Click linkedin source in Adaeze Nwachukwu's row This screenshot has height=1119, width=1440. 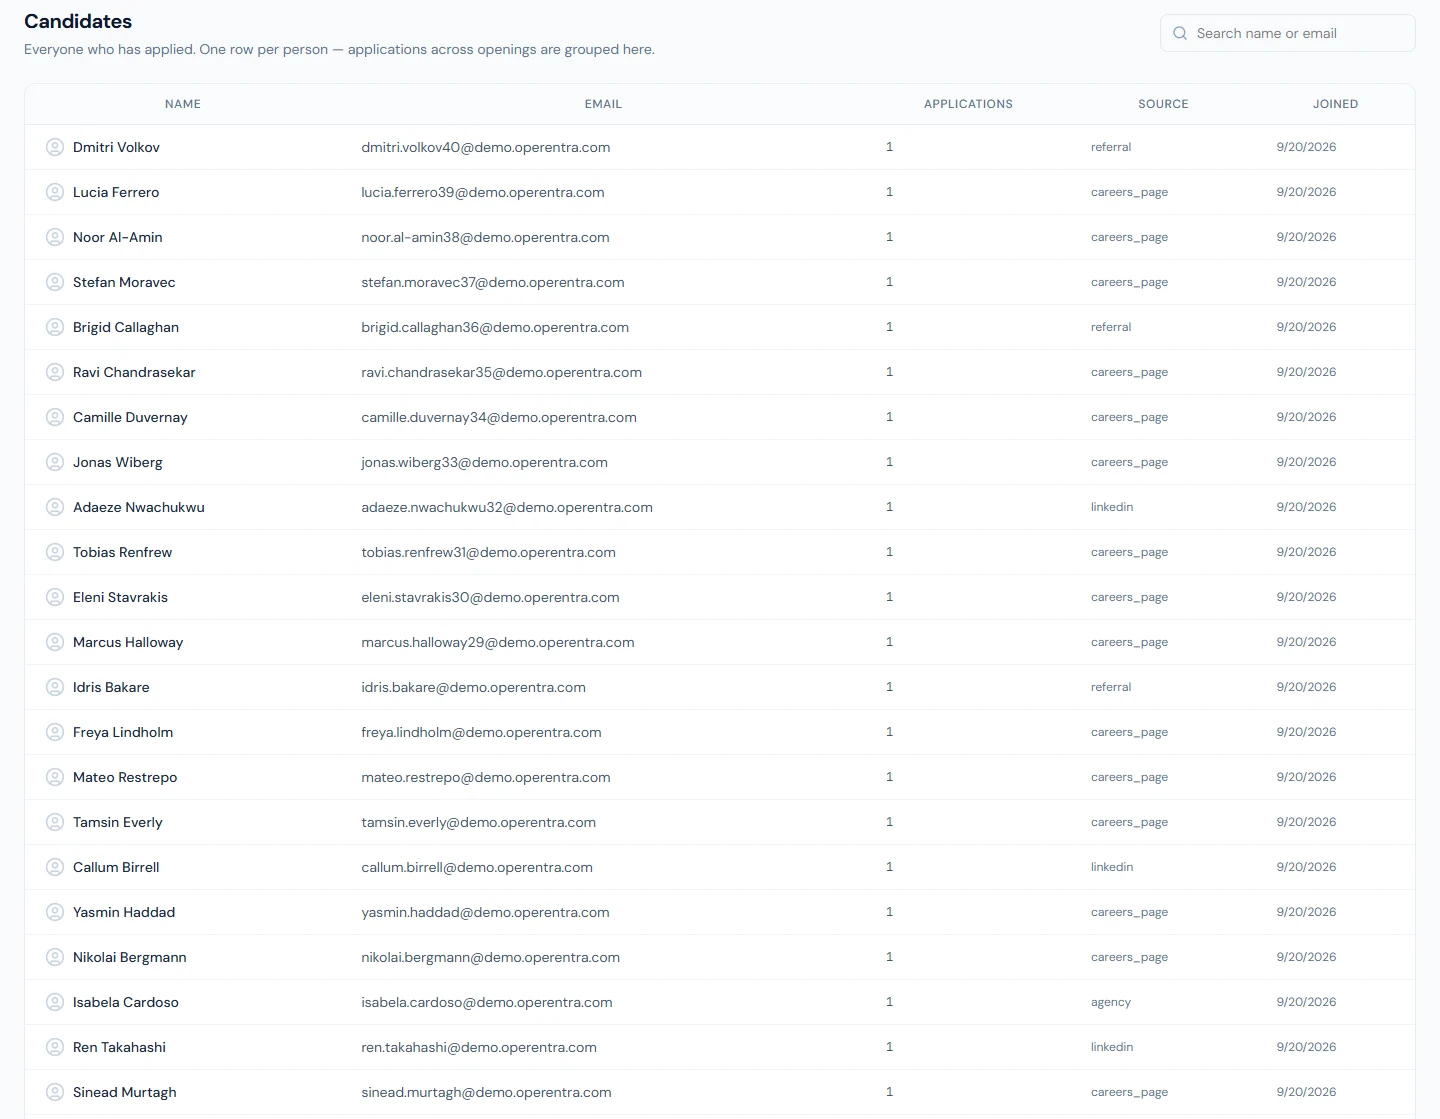point(1112,507)
